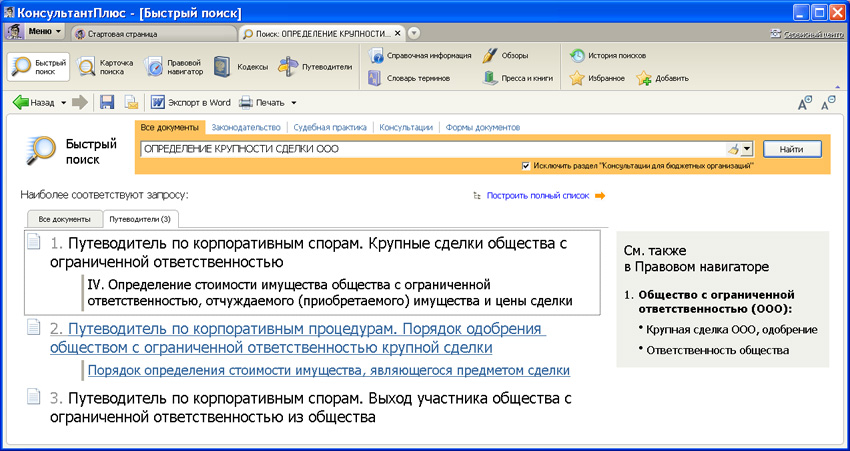Open Избранное star icon
This screenshot has width=850, height=451.
577,78
